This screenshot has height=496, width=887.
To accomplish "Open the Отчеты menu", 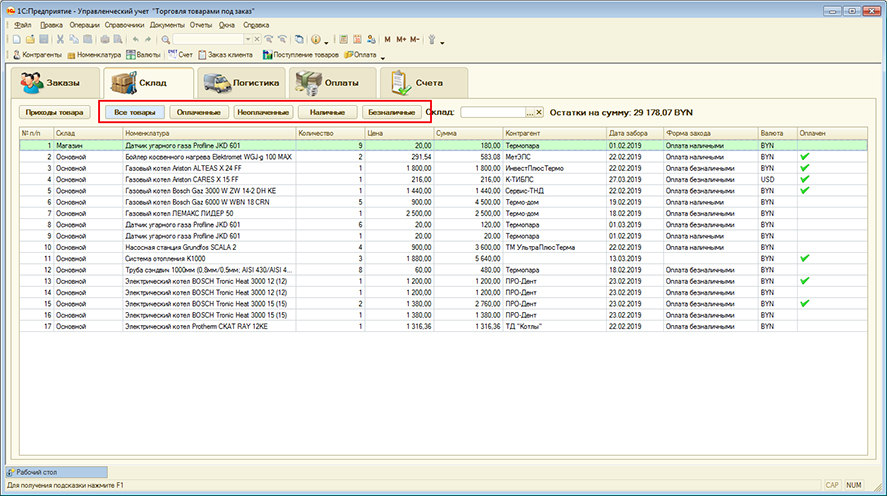I will (x=201, y=22).
